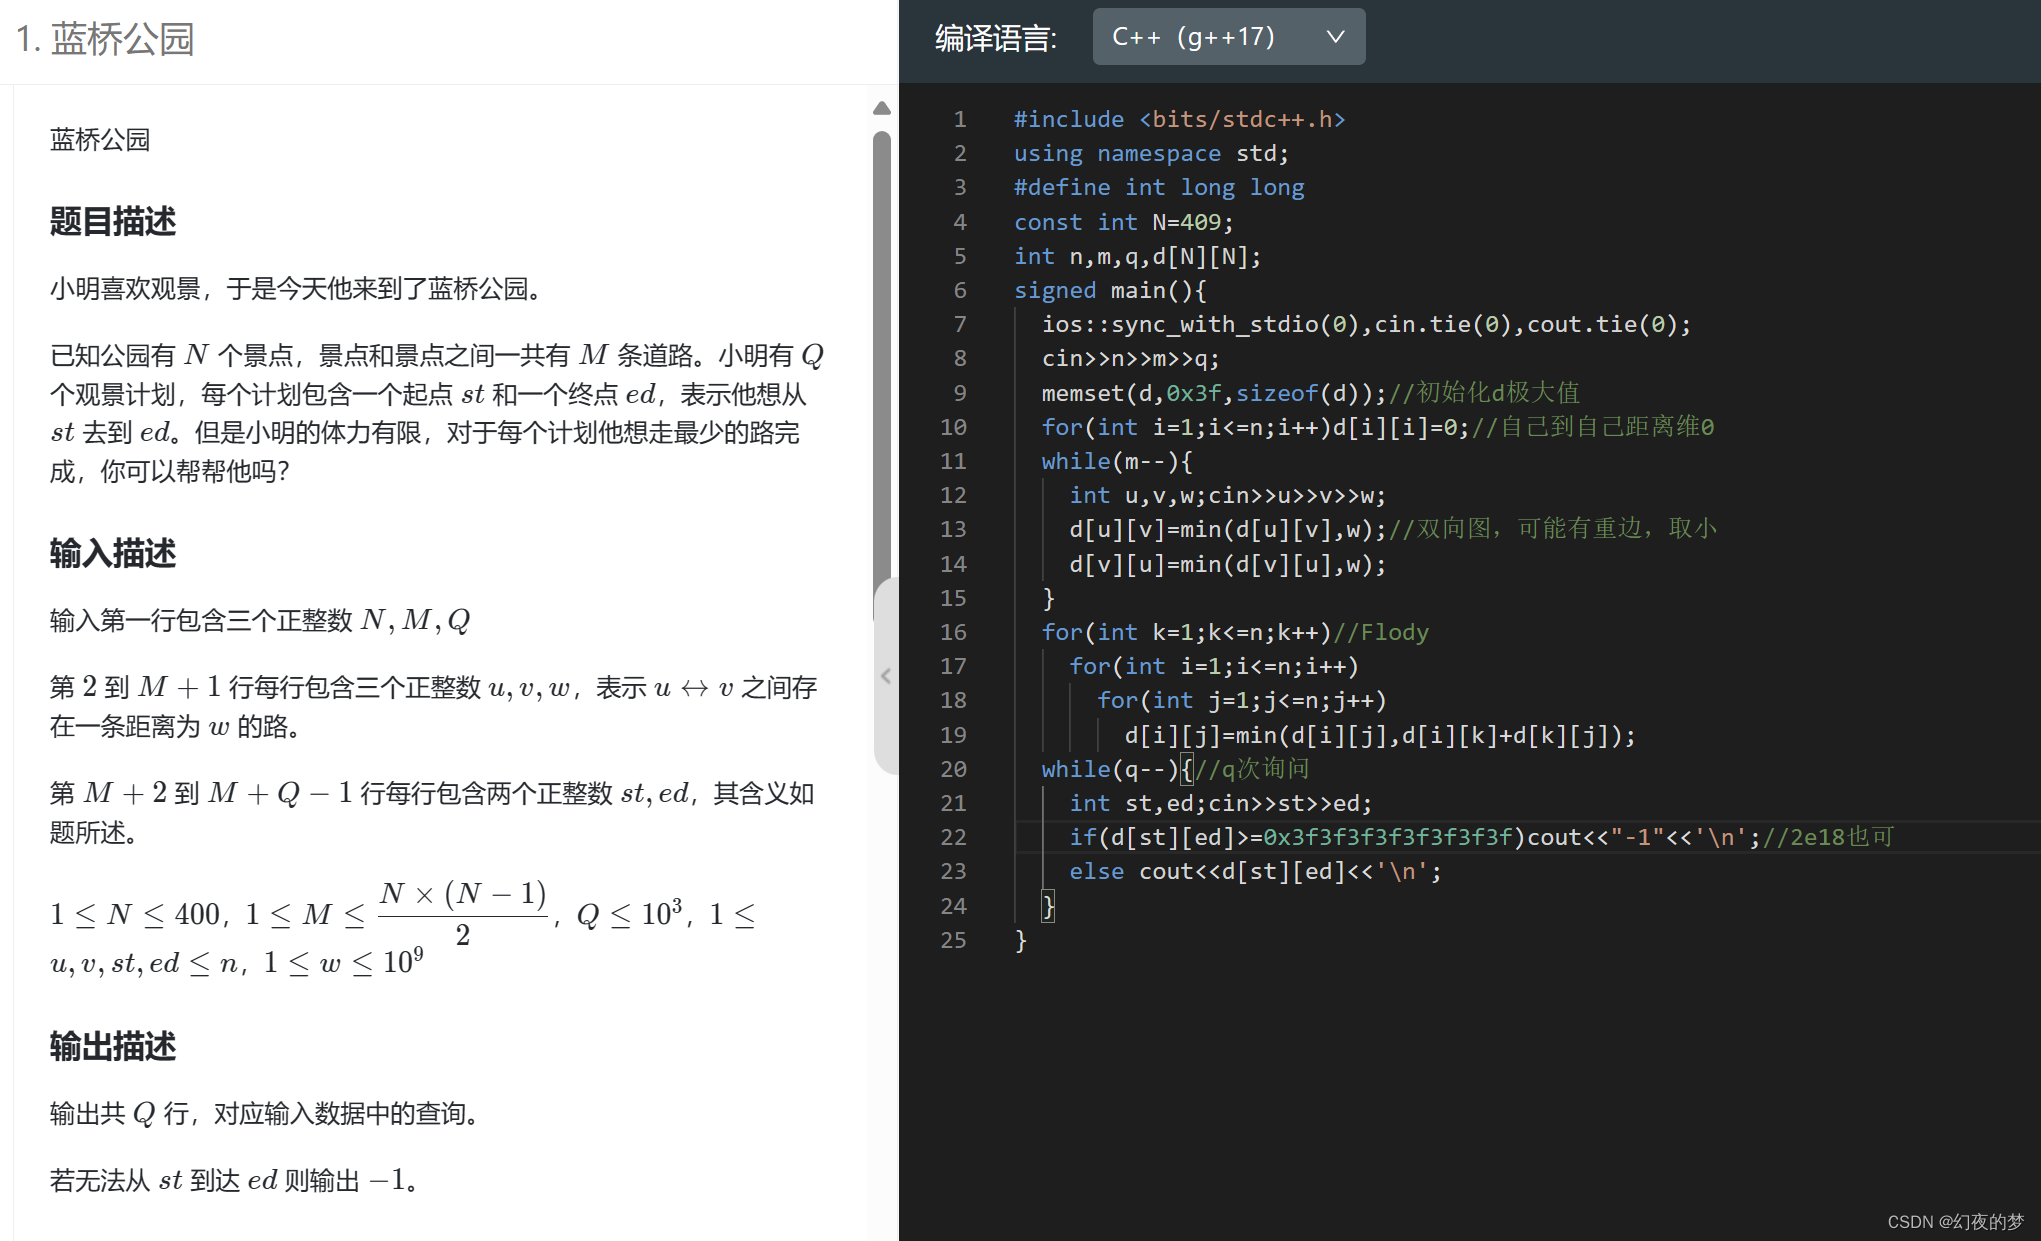Click the '//Flody' comment on line 16
This screenshot has width=2041, height=1241.
click(x=1381, y=632)
